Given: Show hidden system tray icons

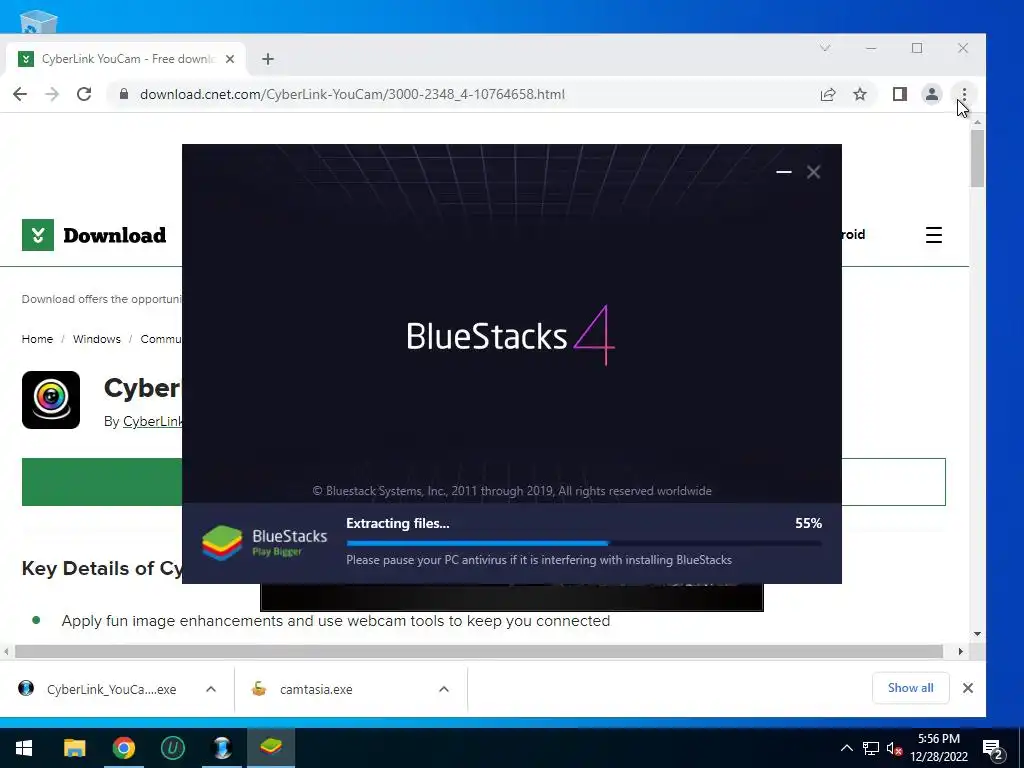Looking at the screenshot, I should click(846, 748).
